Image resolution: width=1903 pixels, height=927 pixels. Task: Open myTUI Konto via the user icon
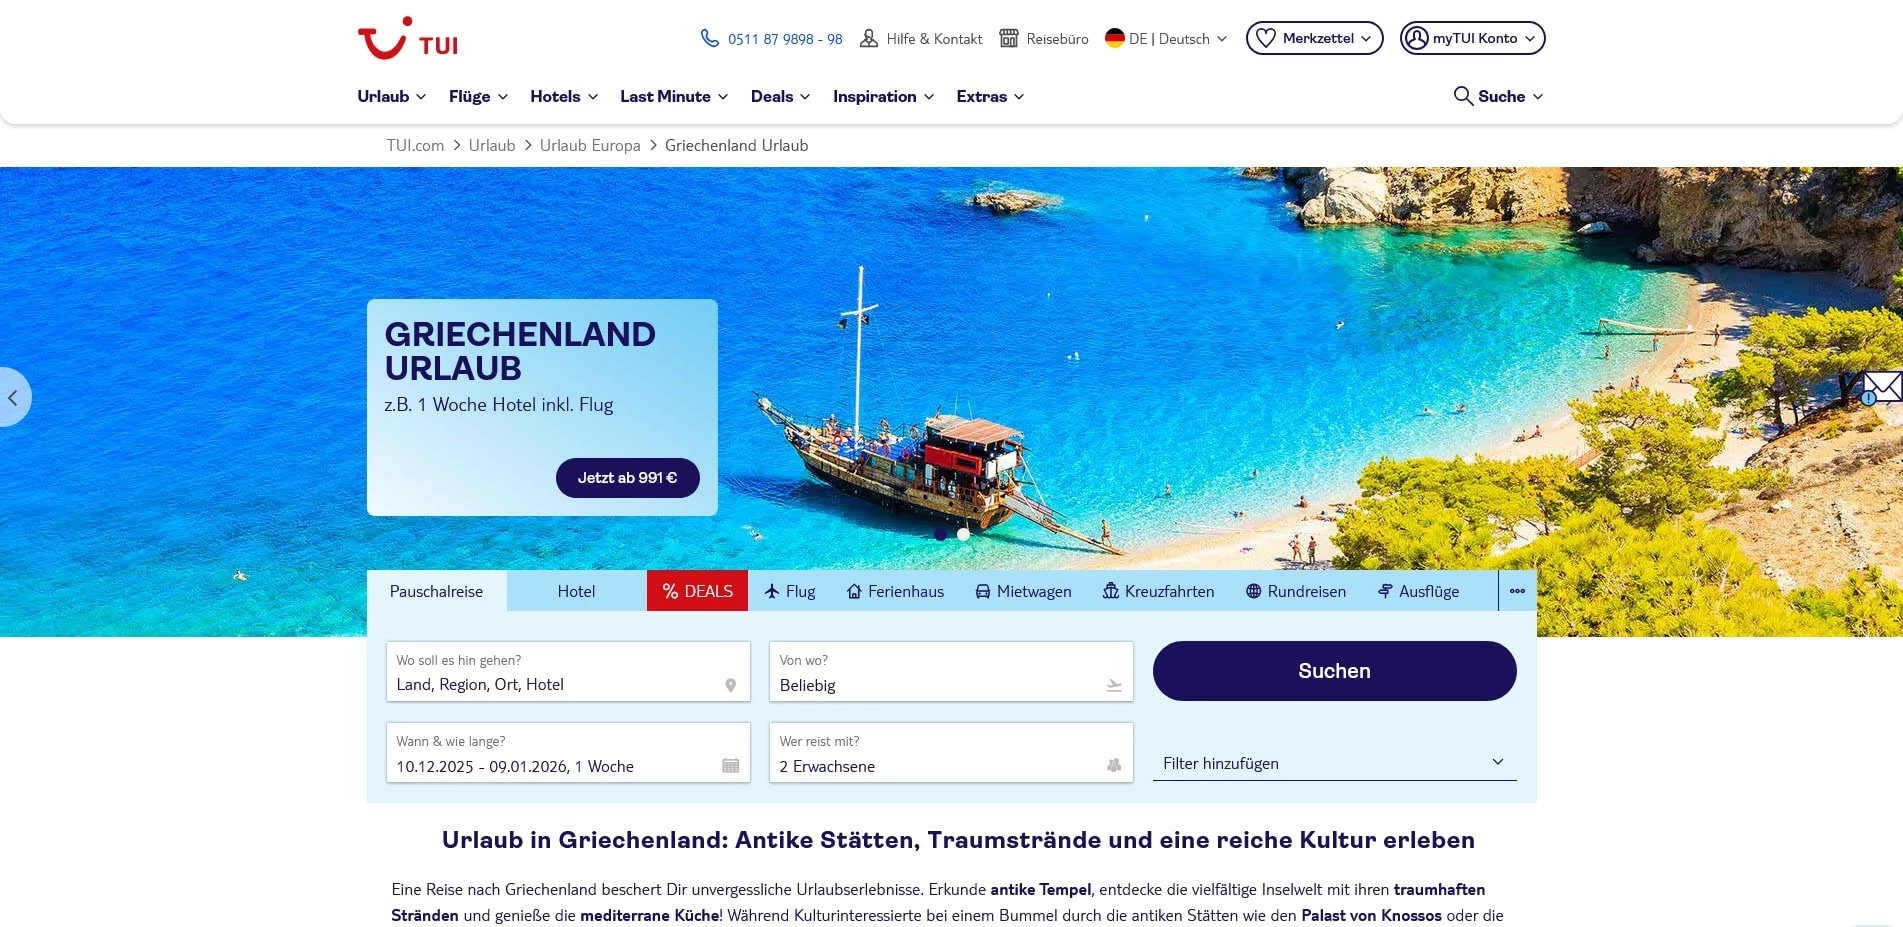coord(1417,37)
